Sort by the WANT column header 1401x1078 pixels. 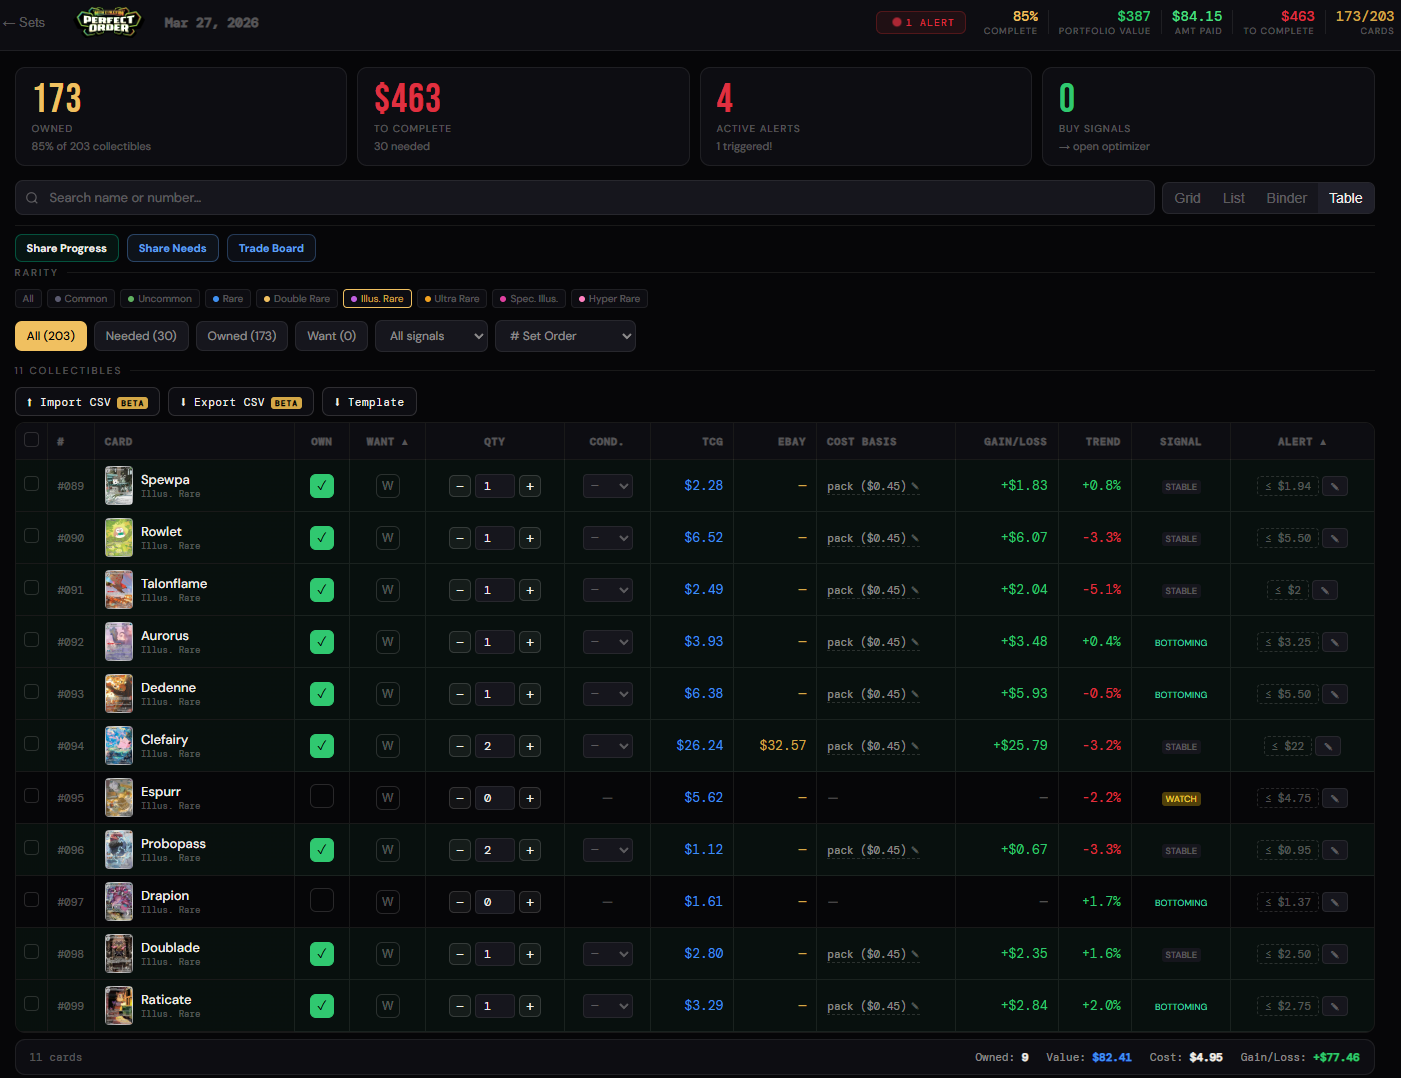pyautogui.click(x=387, y=441)
